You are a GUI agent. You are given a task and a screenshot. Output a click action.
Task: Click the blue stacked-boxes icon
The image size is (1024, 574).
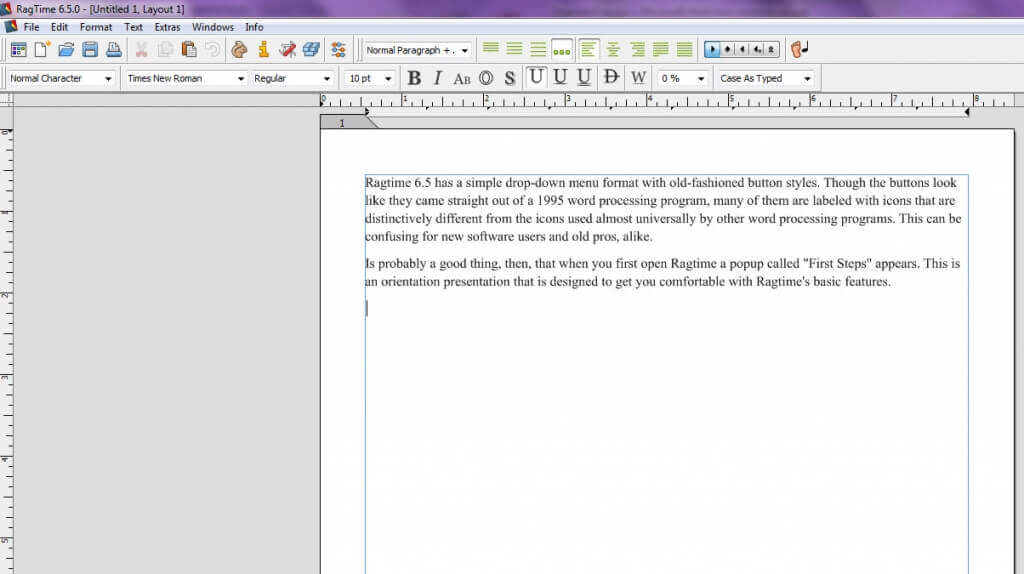coord(311,50)
